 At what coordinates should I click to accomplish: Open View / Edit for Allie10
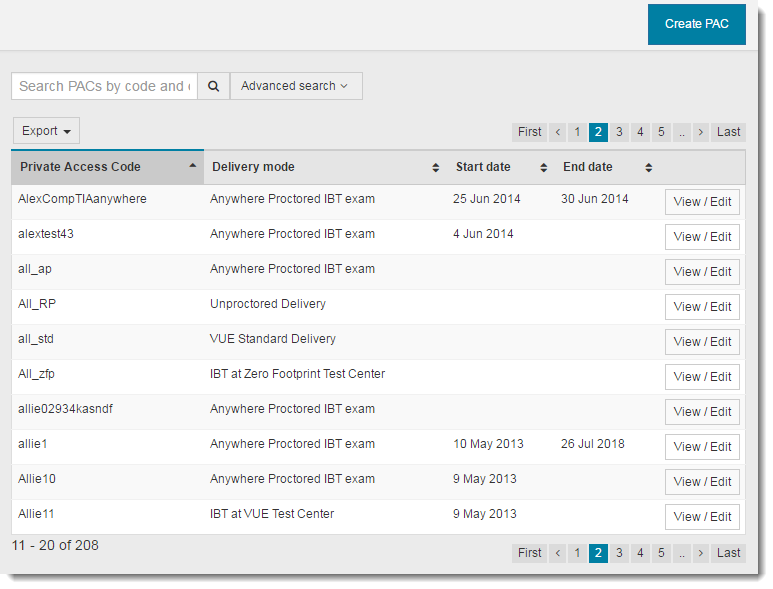[702, 482]
